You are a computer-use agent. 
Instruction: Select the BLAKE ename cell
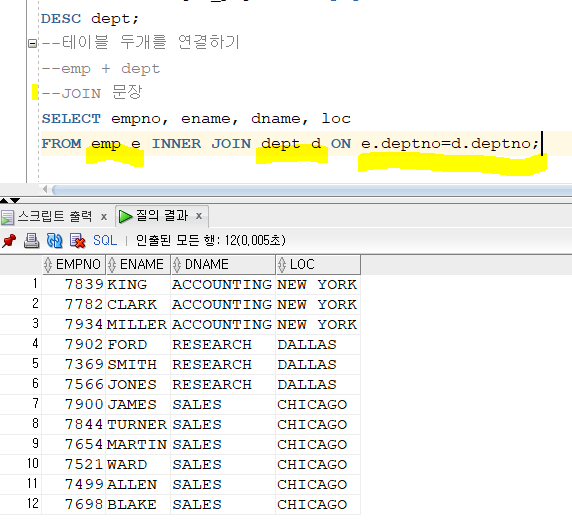[x=138, y=505]
